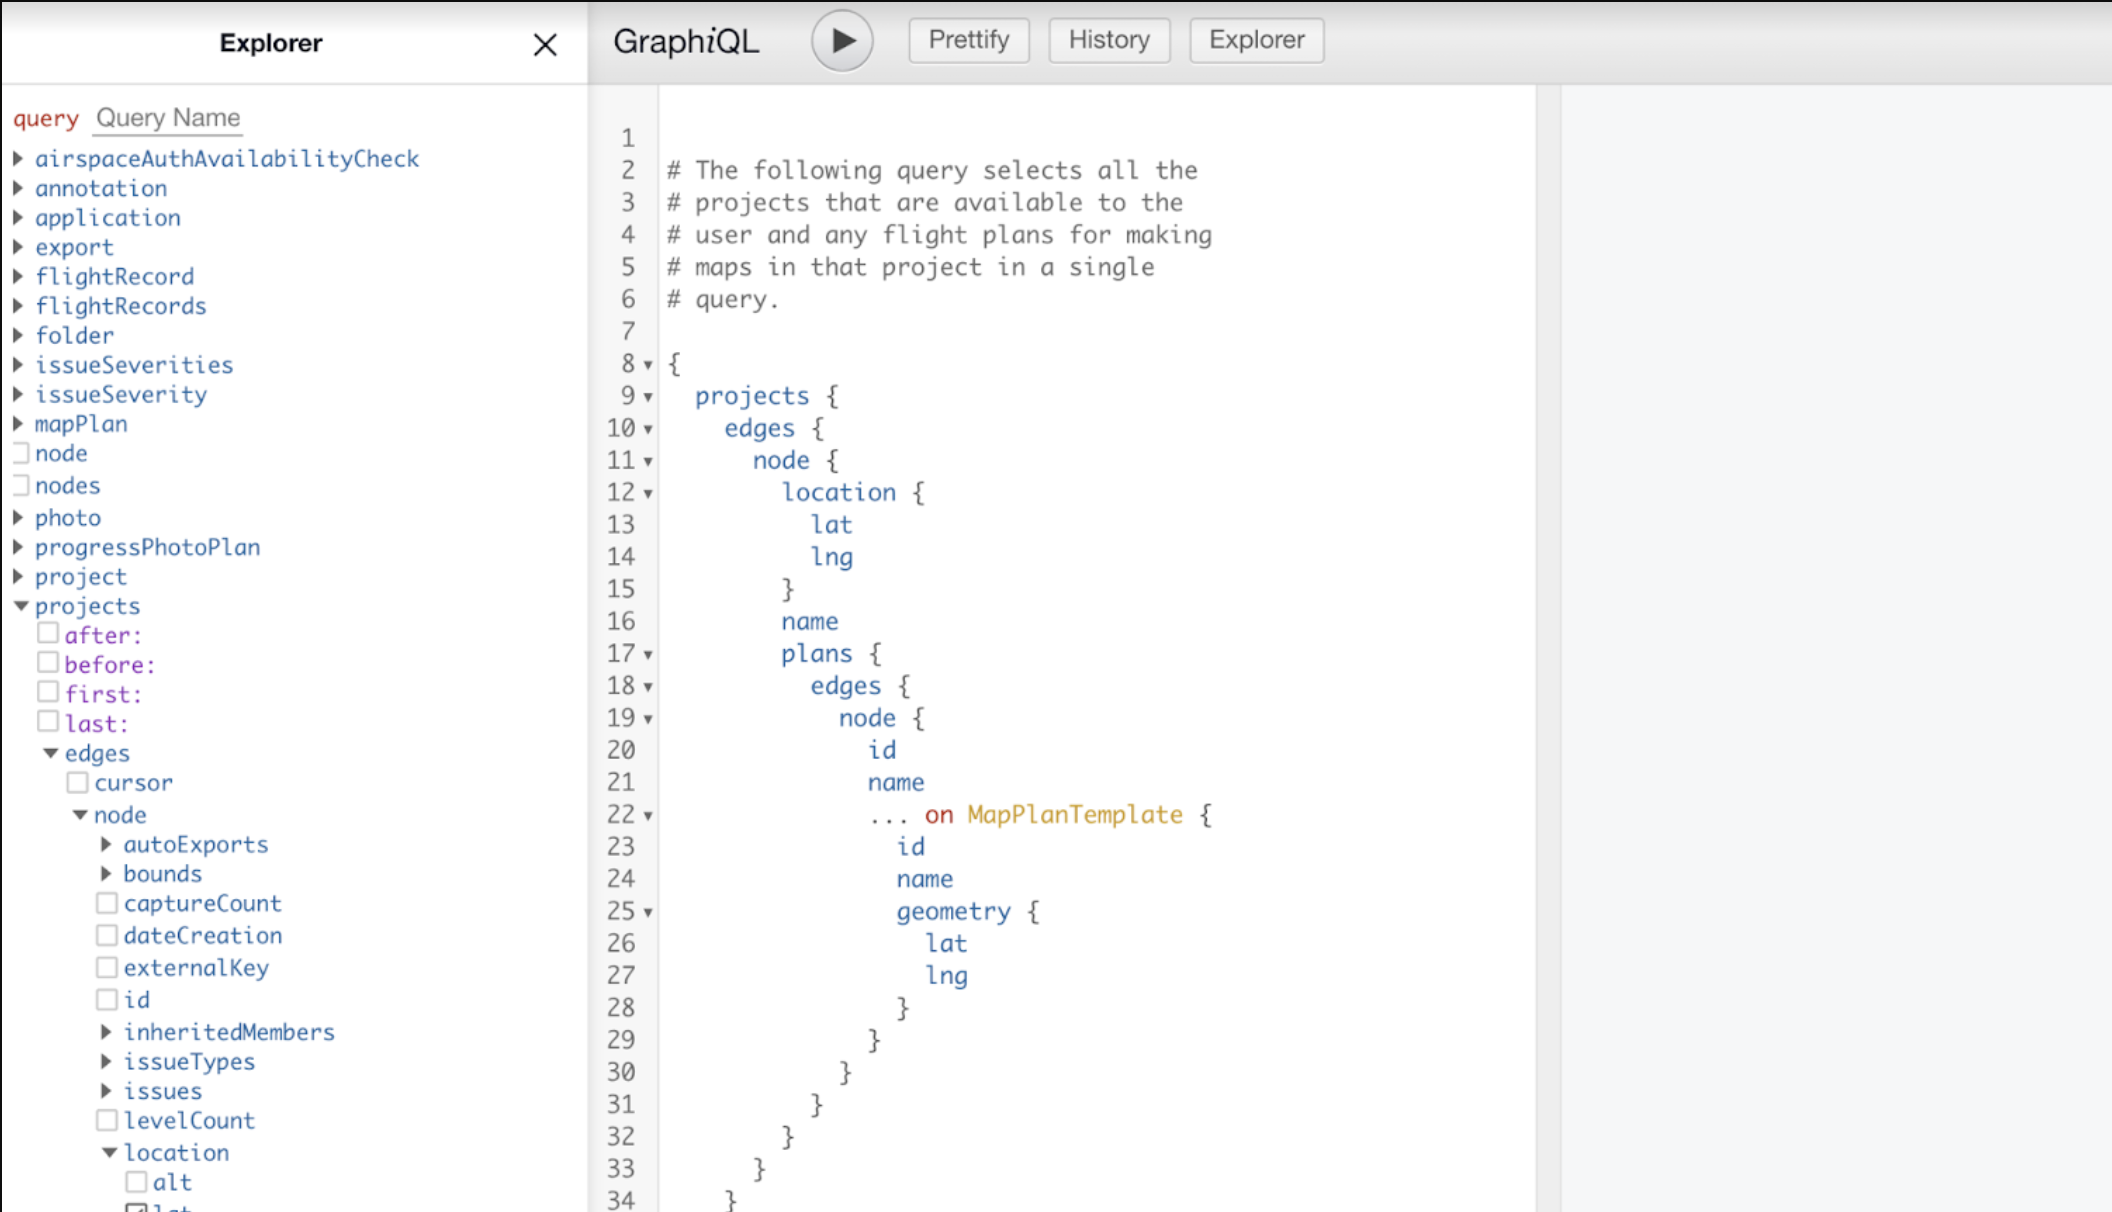Enable the first: argument checkbox
Image resolution: width=2112 pixels, height=1212 pixels.
click(48, 691)
